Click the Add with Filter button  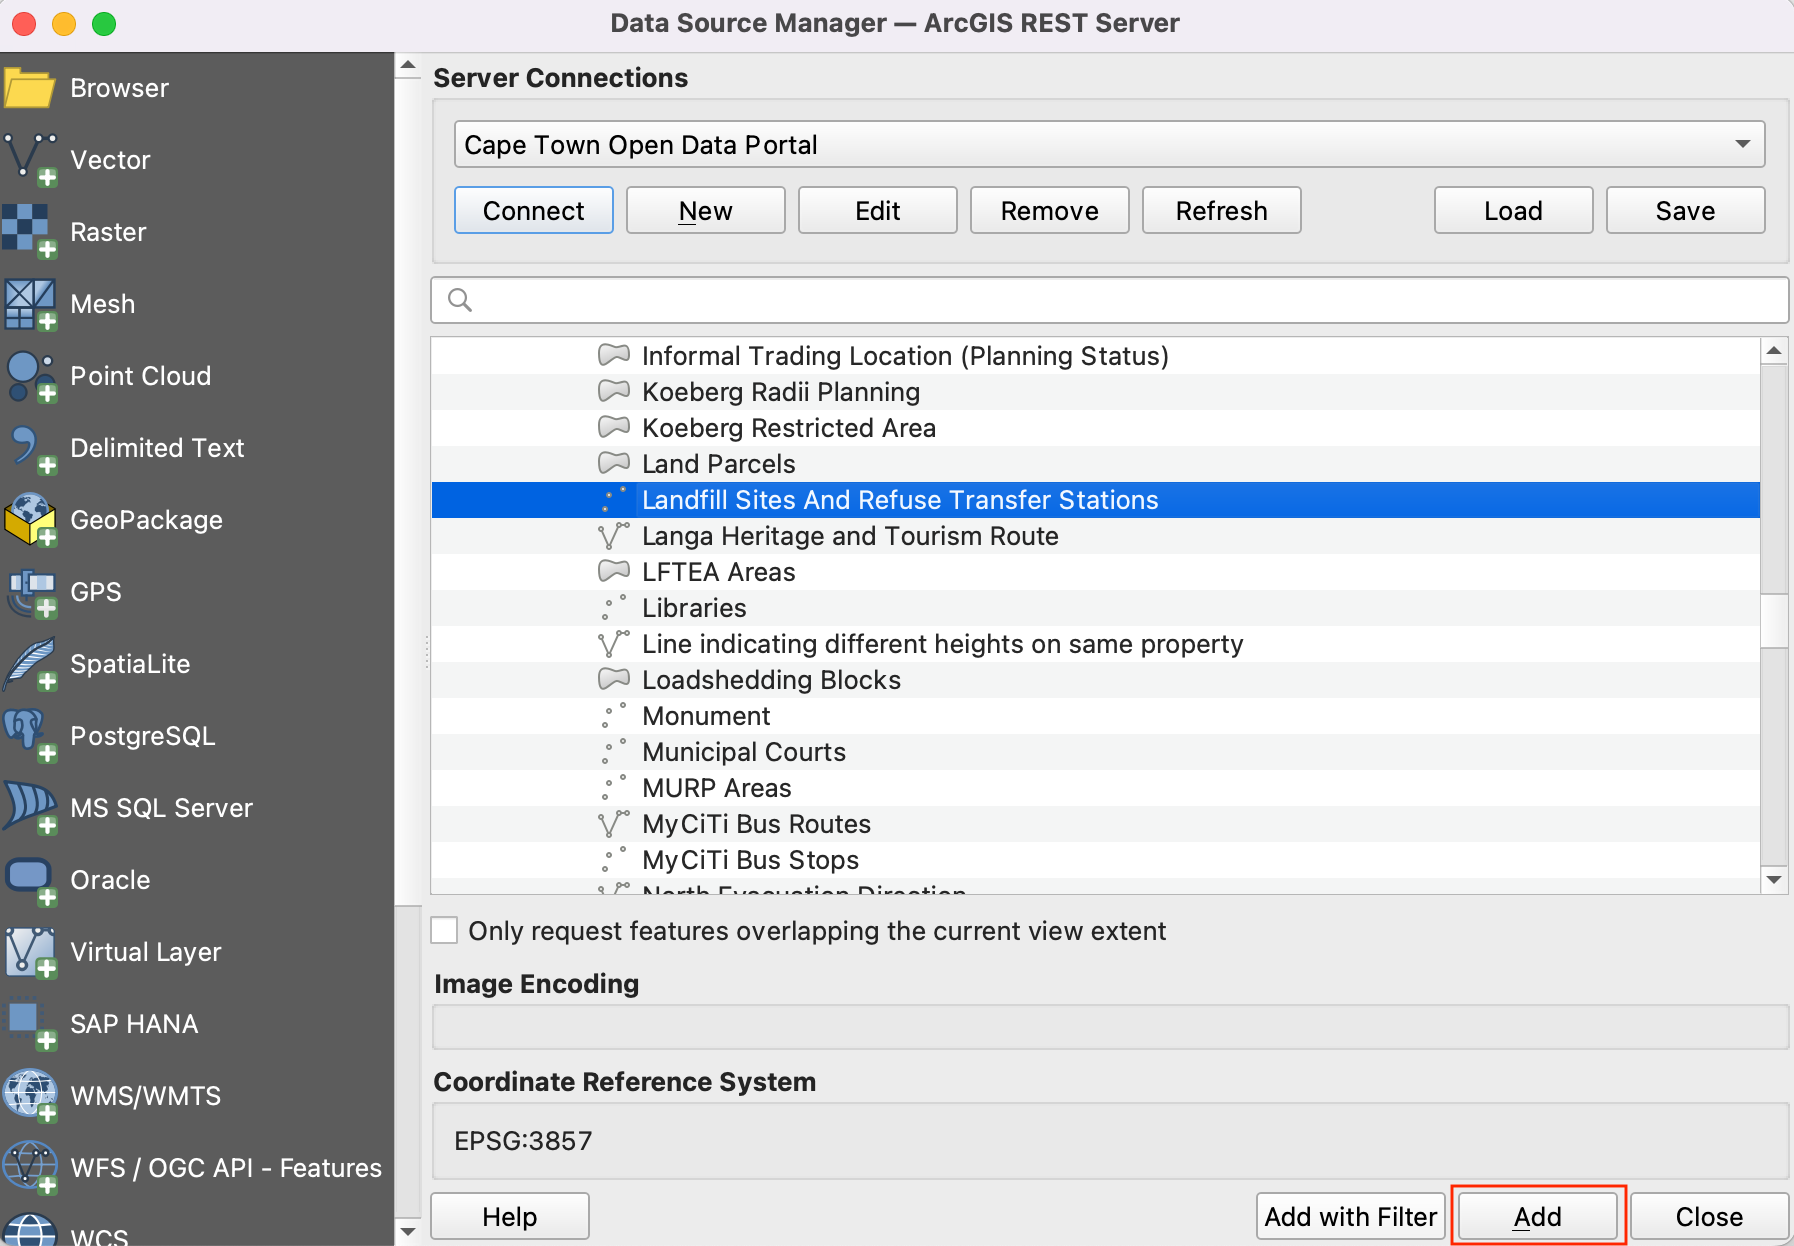coord(1350,1216)
